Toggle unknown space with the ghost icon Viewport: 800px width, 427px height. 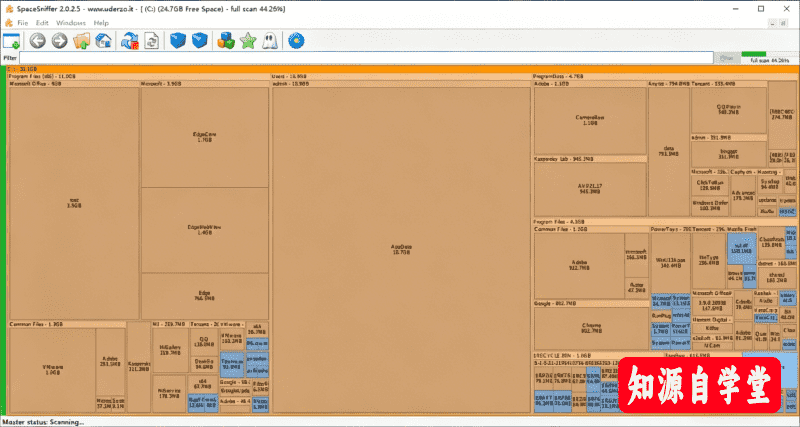pos(269,41)
